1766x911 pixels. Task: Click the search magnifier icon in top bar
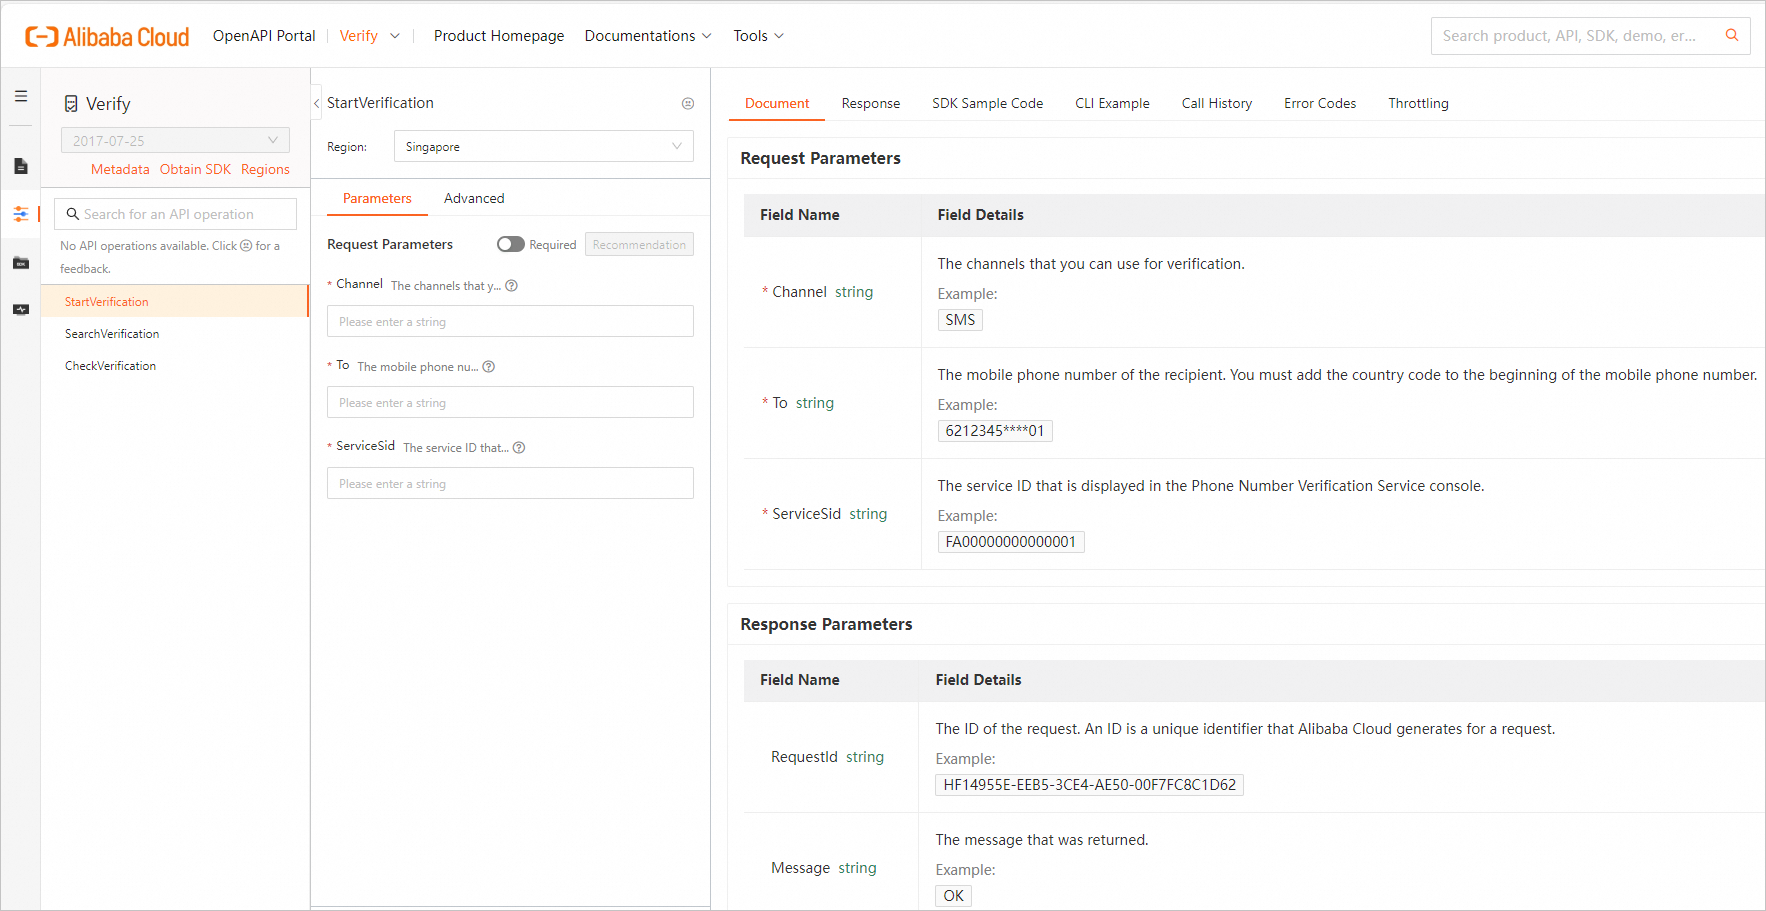click(1732, 36)
